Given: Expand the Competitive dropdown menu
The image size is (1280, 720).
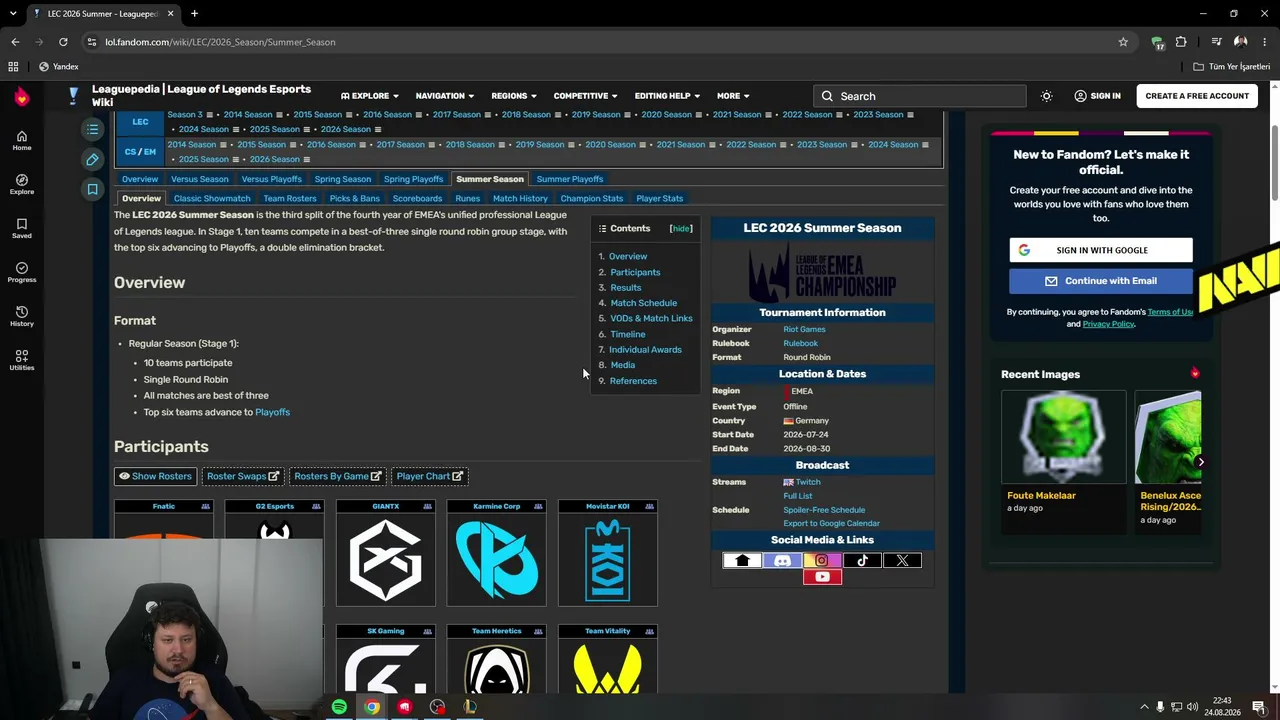Looking at the screenshot, I should click(586, 96).
